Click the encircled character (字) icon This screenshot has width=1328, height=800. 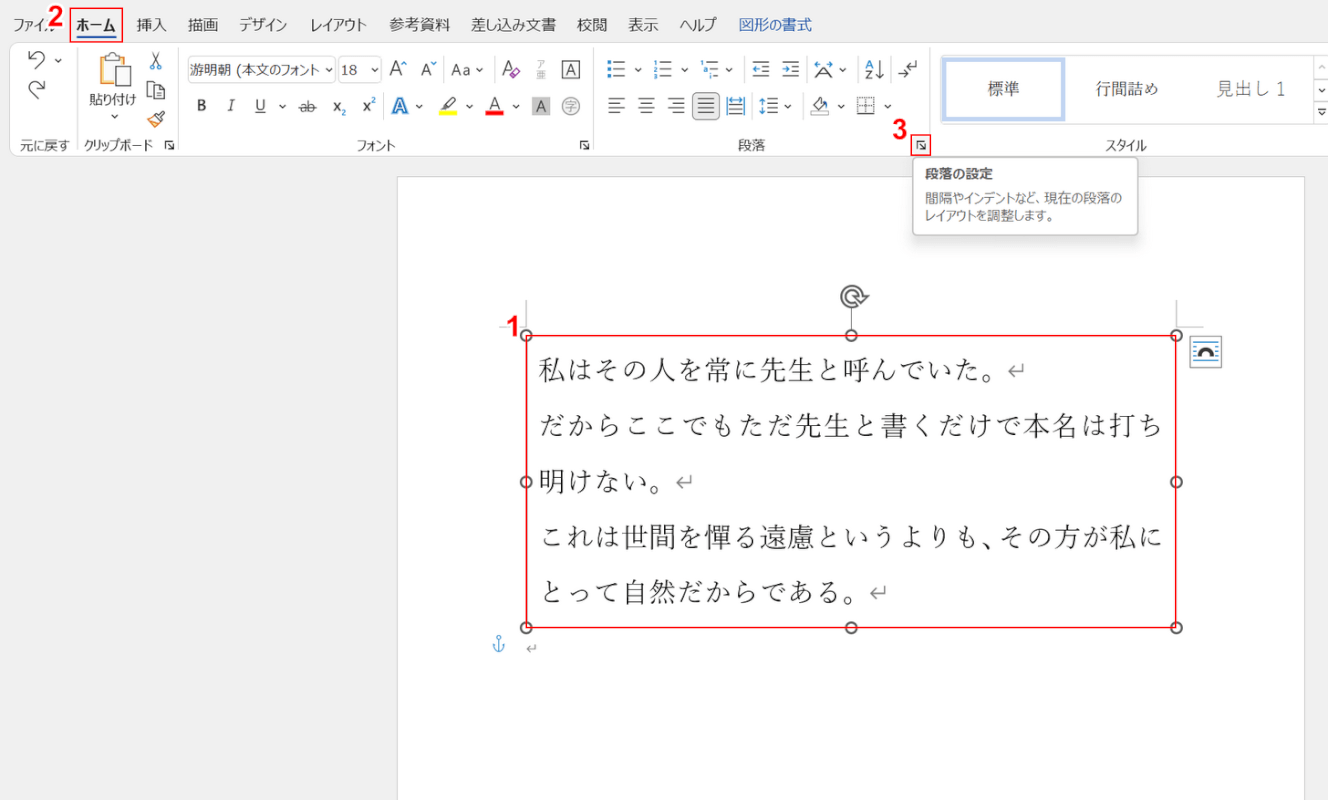(571, 106)
